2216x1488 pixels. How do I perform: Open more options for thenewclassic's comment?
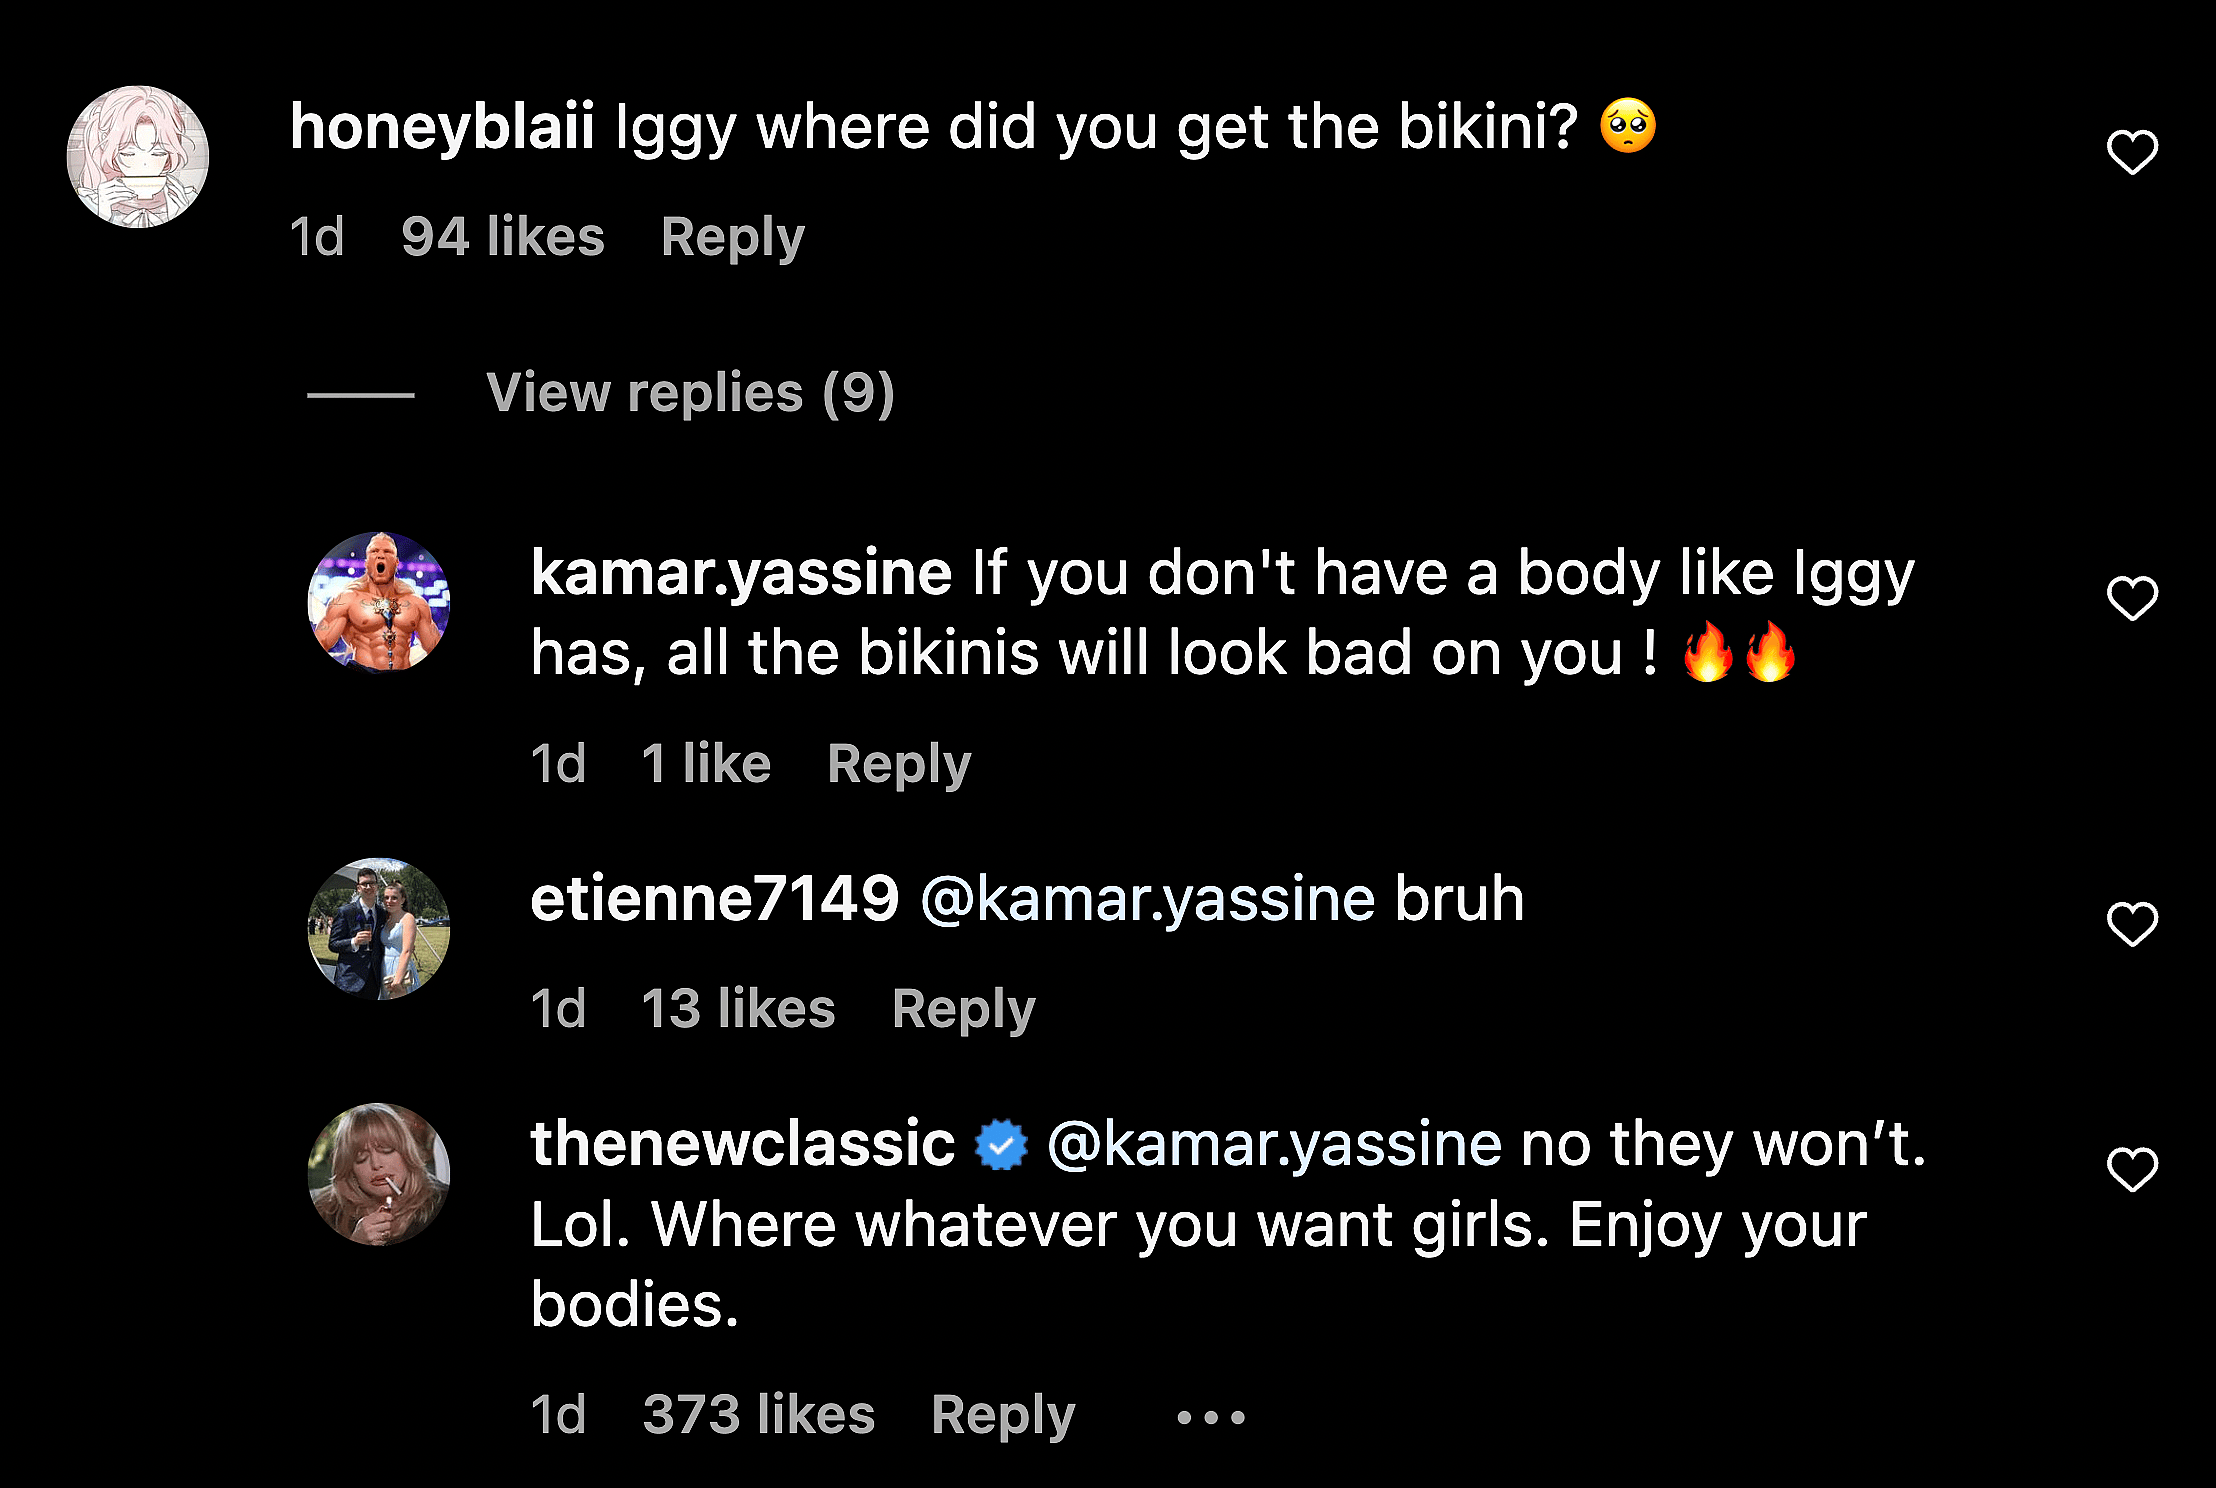(1210, 1415)
